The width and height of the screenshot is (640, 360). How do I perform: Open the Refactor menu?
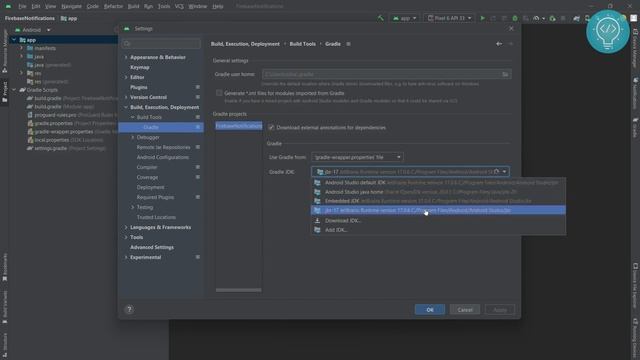113,6
